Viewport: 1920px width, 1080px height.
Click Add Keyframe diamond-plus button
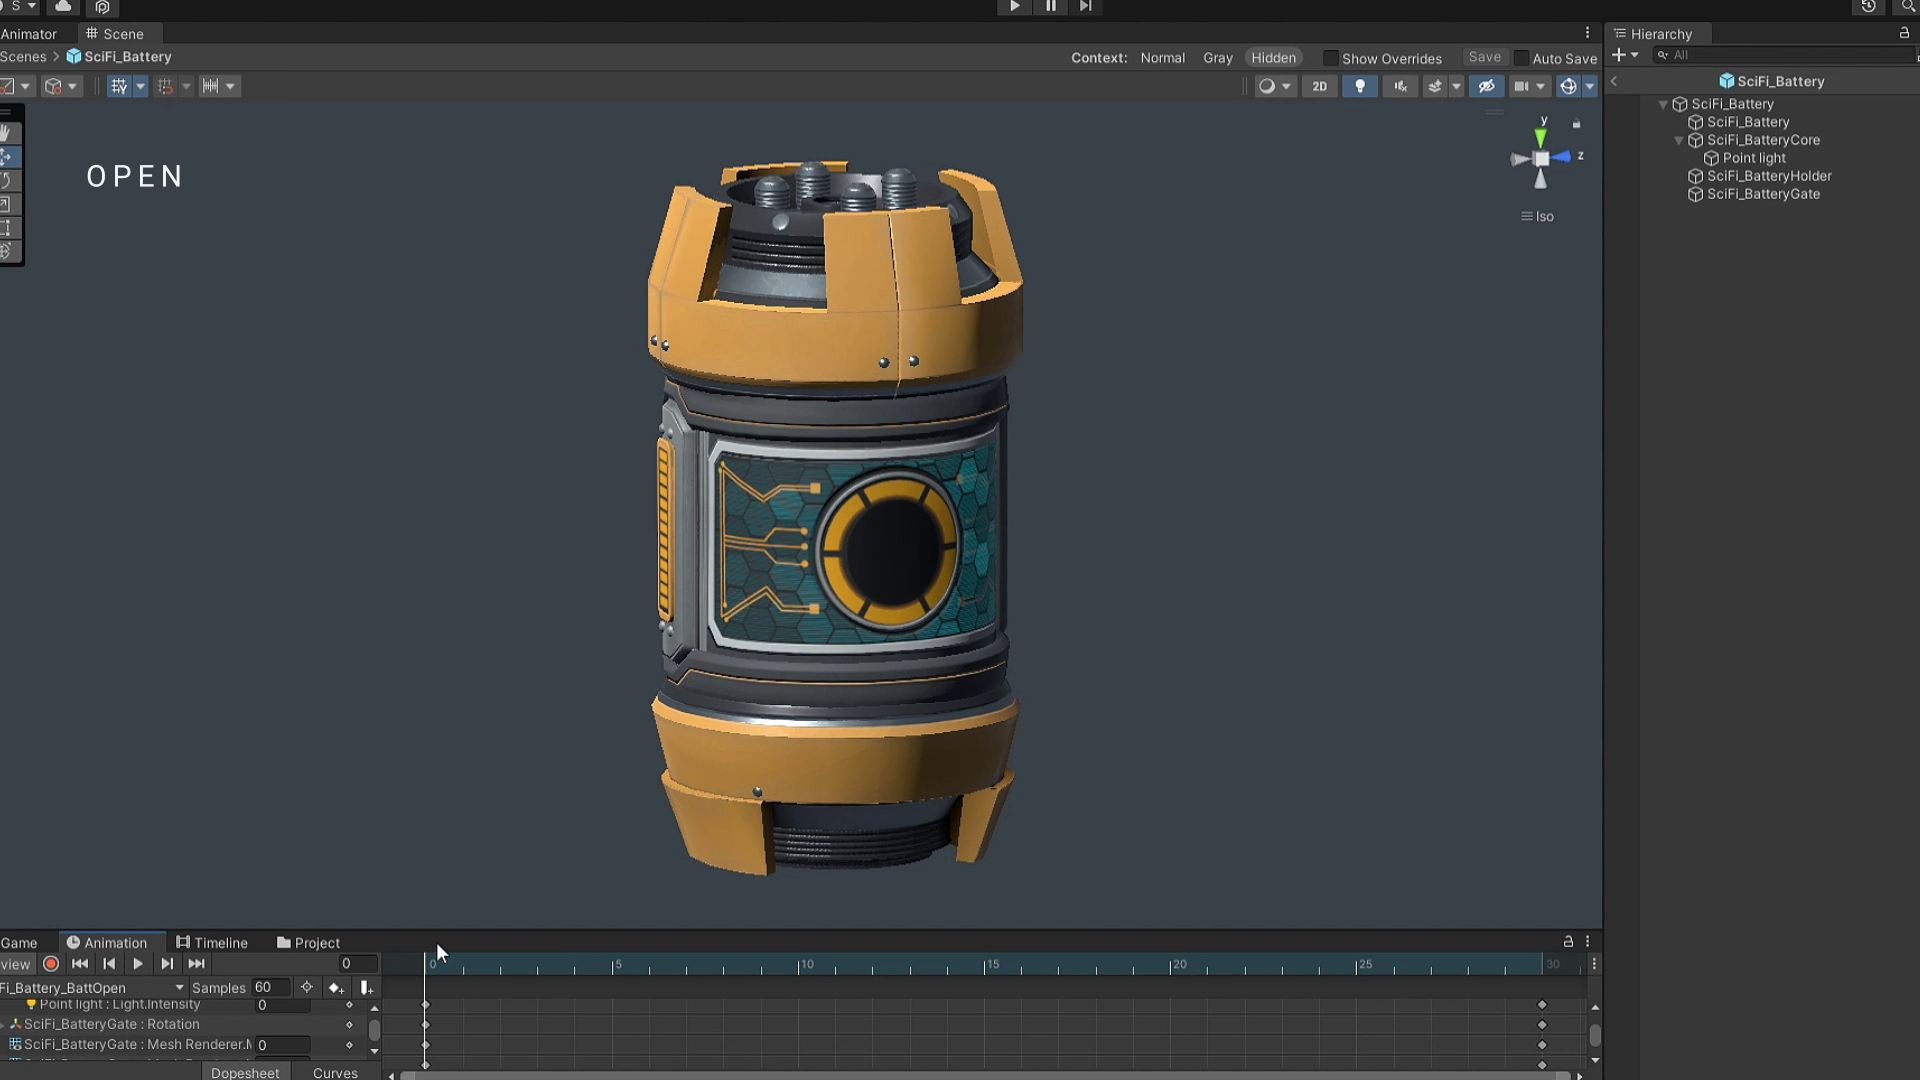pyautogui.click(x=336, y=988)
